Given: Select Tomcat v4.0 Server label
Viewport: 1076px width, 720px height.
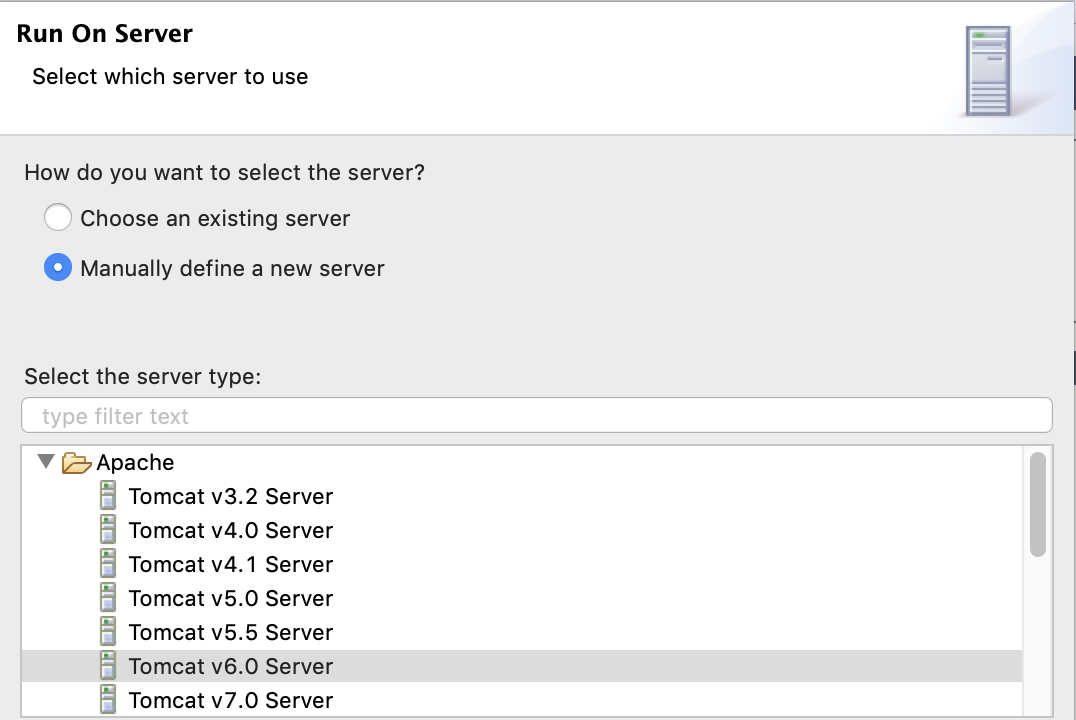Looking at the screenshot, I should [231, 530].
